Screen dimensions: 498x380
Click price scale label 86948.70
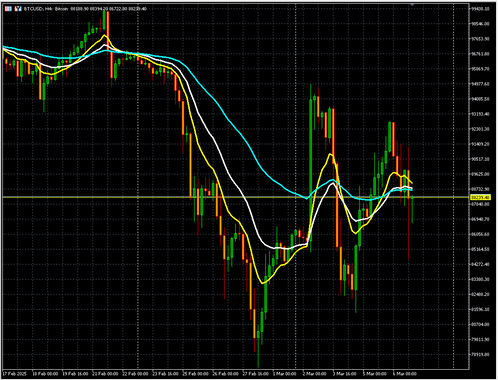480,219
